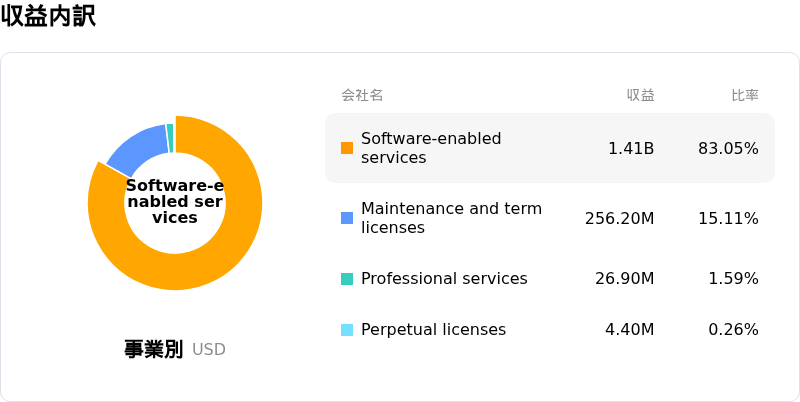Click the 0.26% ratio value
This screenshot has width=800, height=402.
tap(733, 330)
